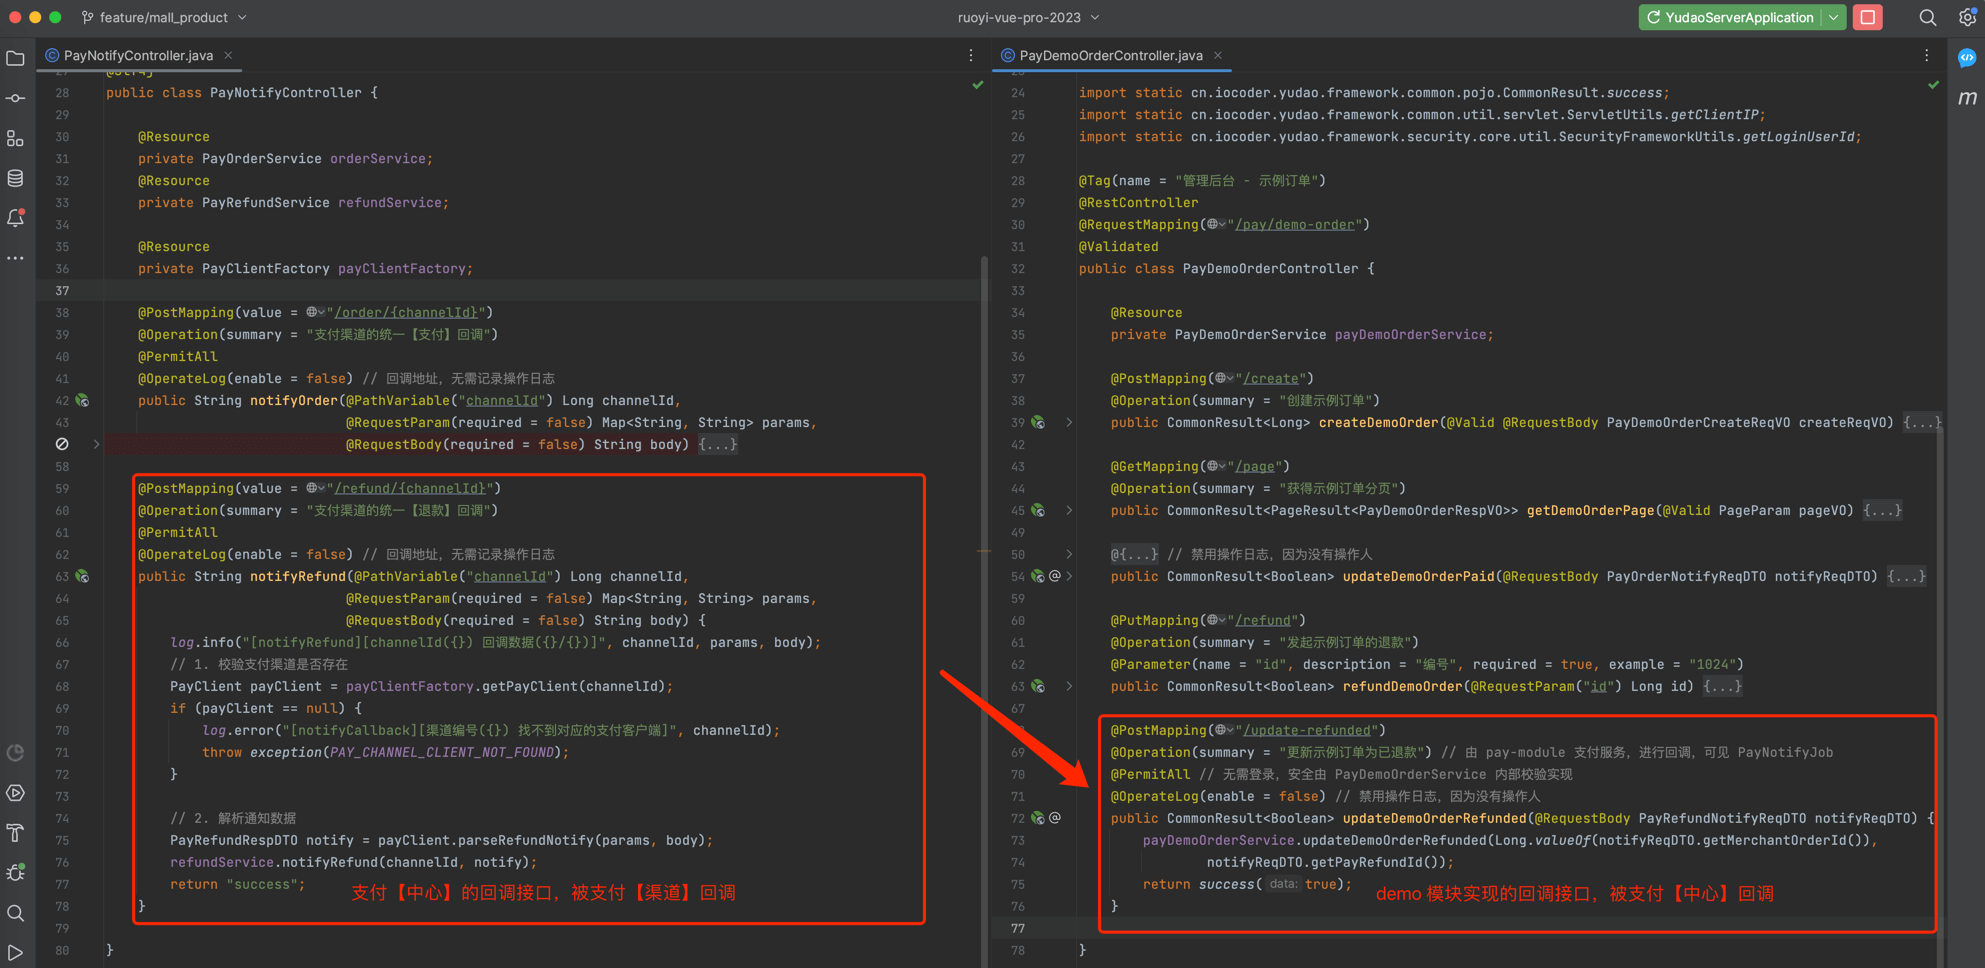Expand the folded notifyOrder method body
This screenshot has height=968, width=1985.
(x=718, y=444)
